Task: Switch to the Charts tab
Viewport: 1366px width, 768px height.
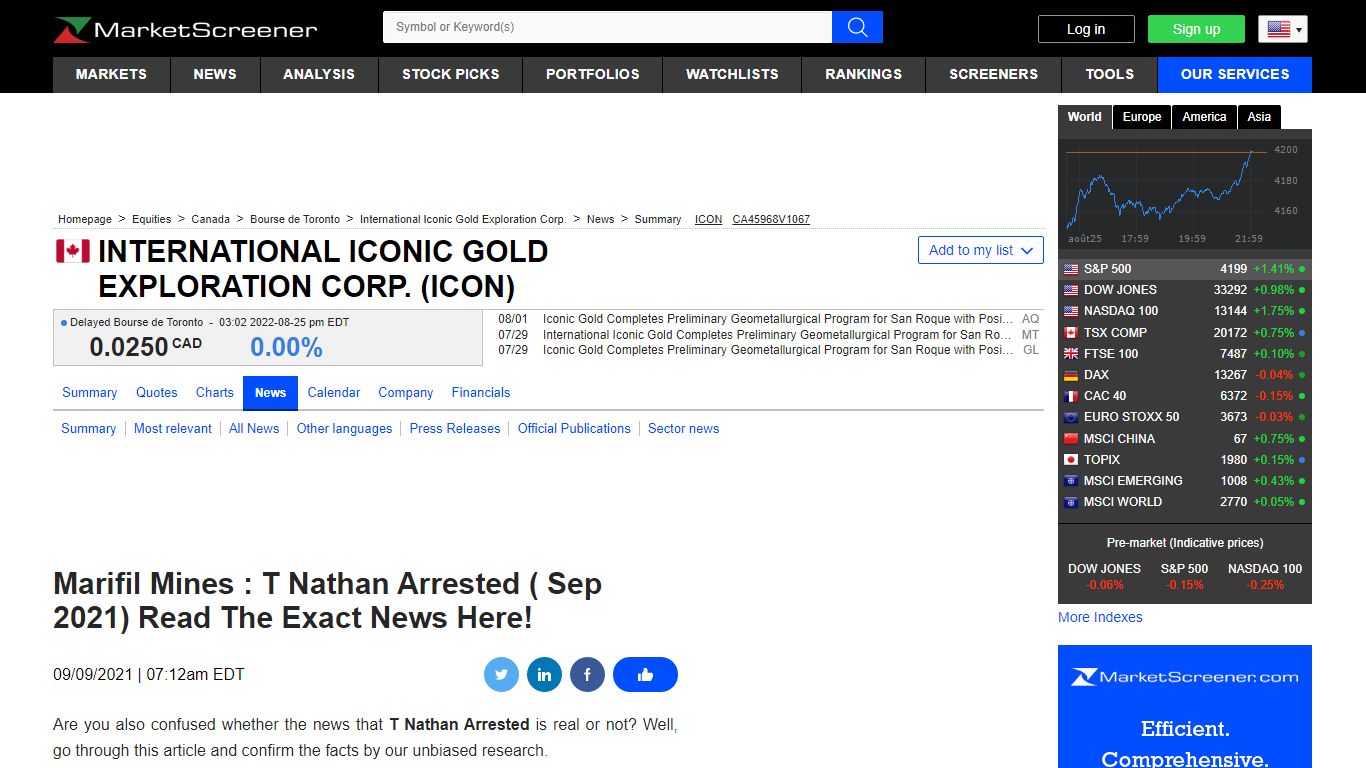Action: click(215, 393)
